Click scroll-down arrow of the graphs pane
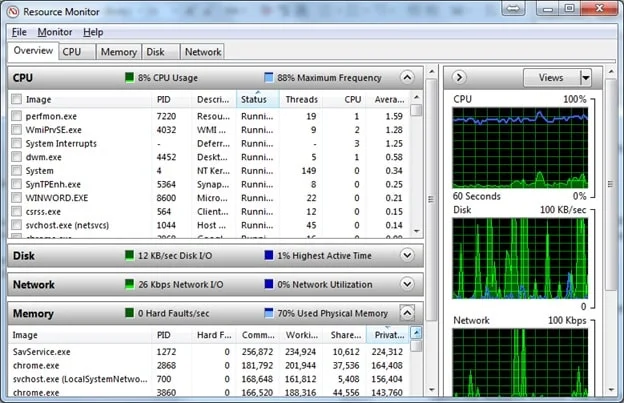 tap(611, 389)
